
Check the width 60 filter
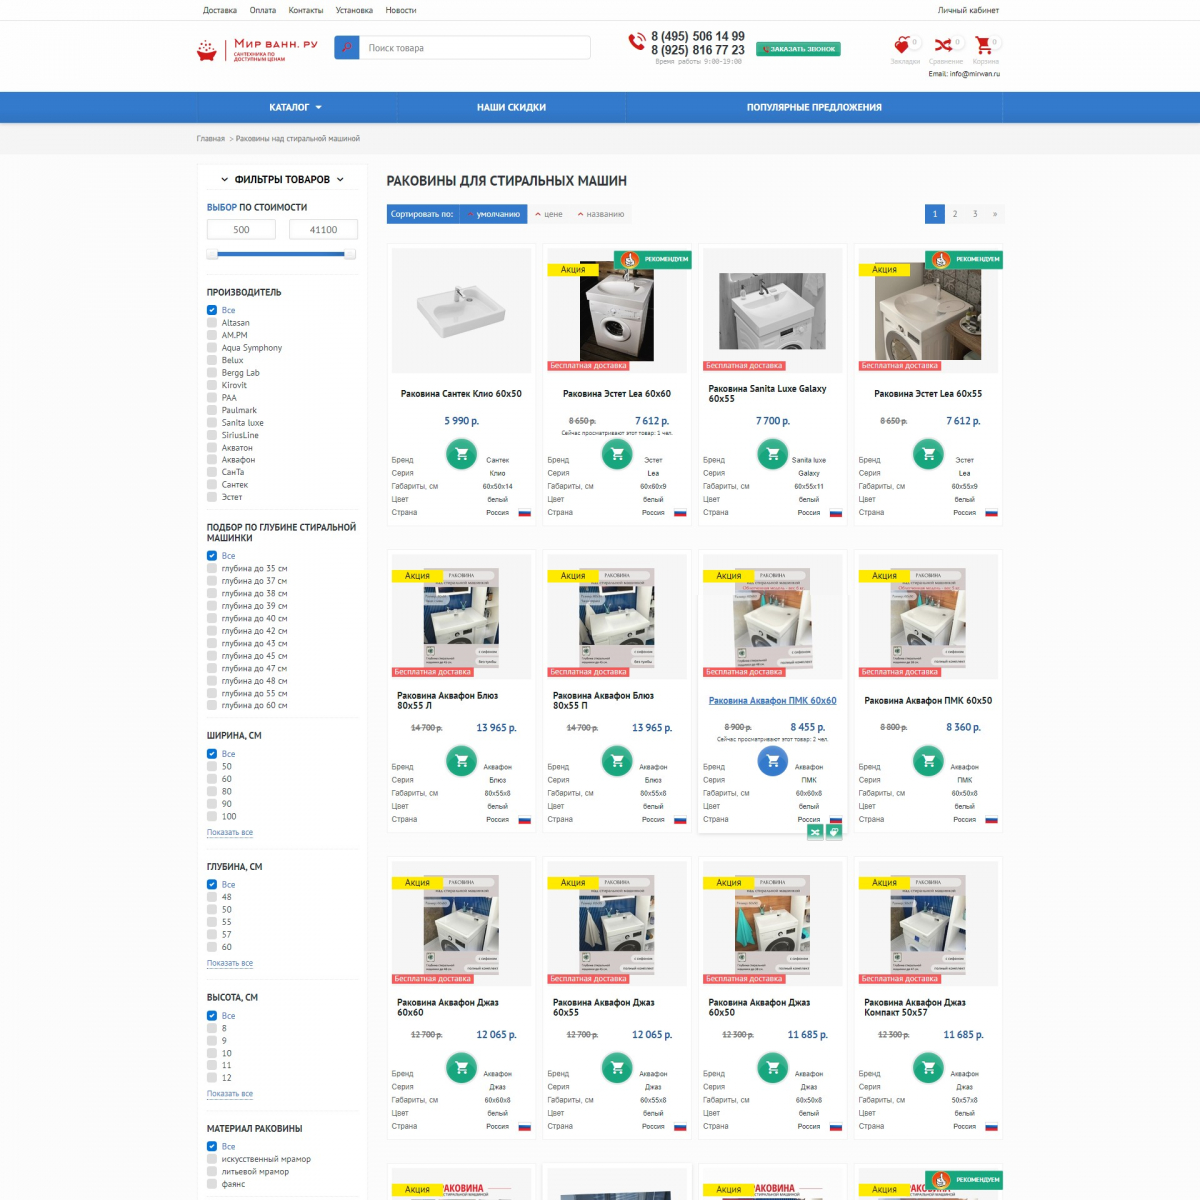[212, 779]
